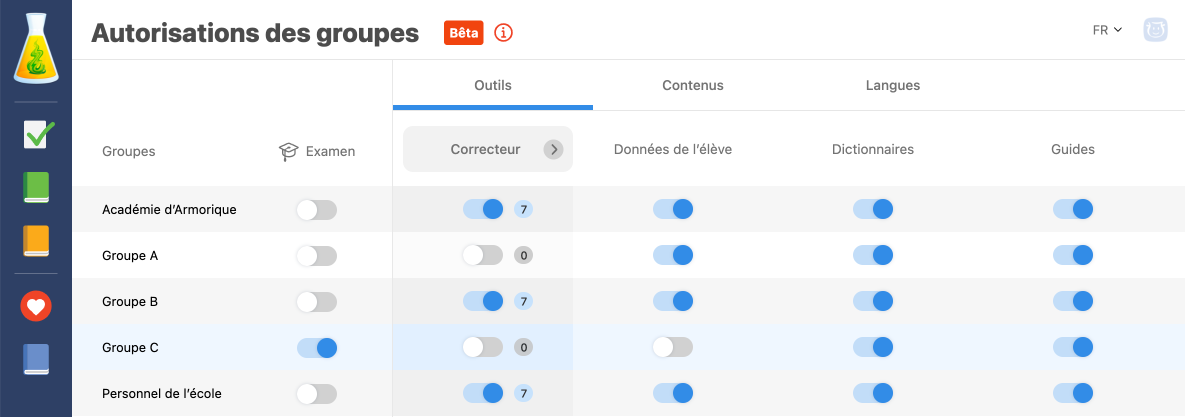Expand Correcteur column with chevron arrow
The width and height of the screenshot is (1185, 417).
(553, 150)
